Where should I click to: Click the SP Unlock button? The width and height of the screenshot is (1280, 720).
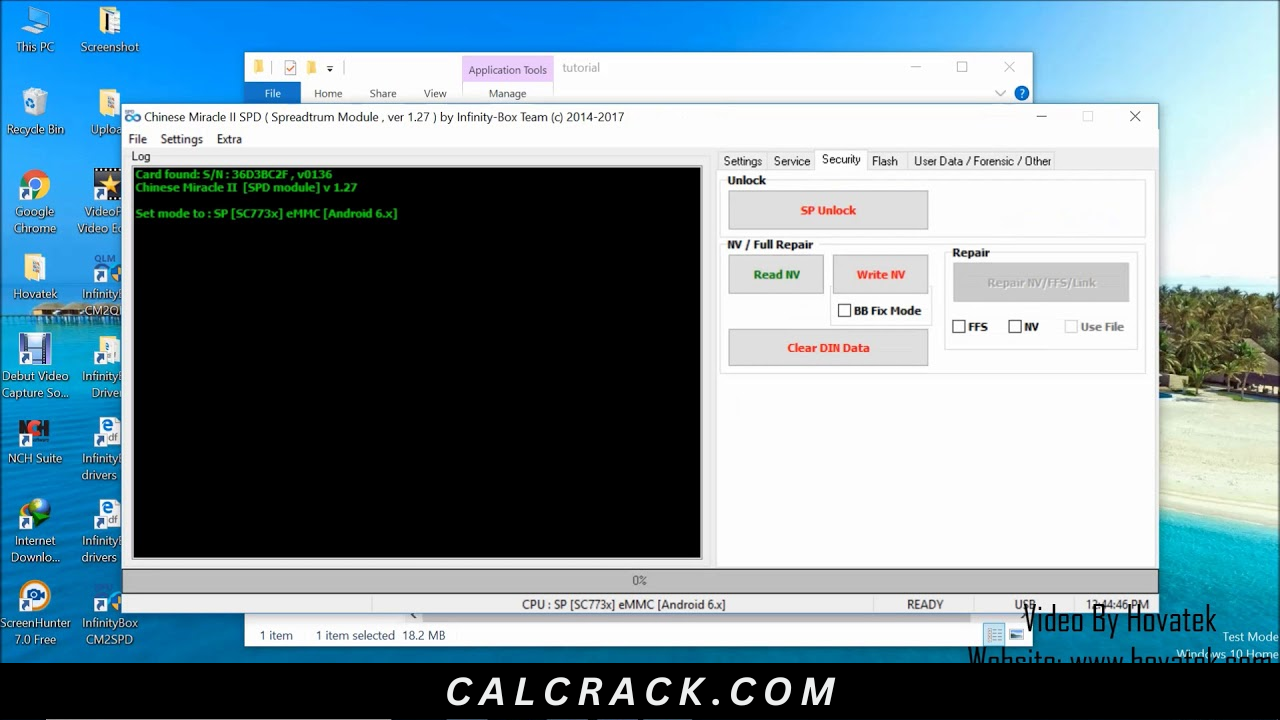[828, 211]
